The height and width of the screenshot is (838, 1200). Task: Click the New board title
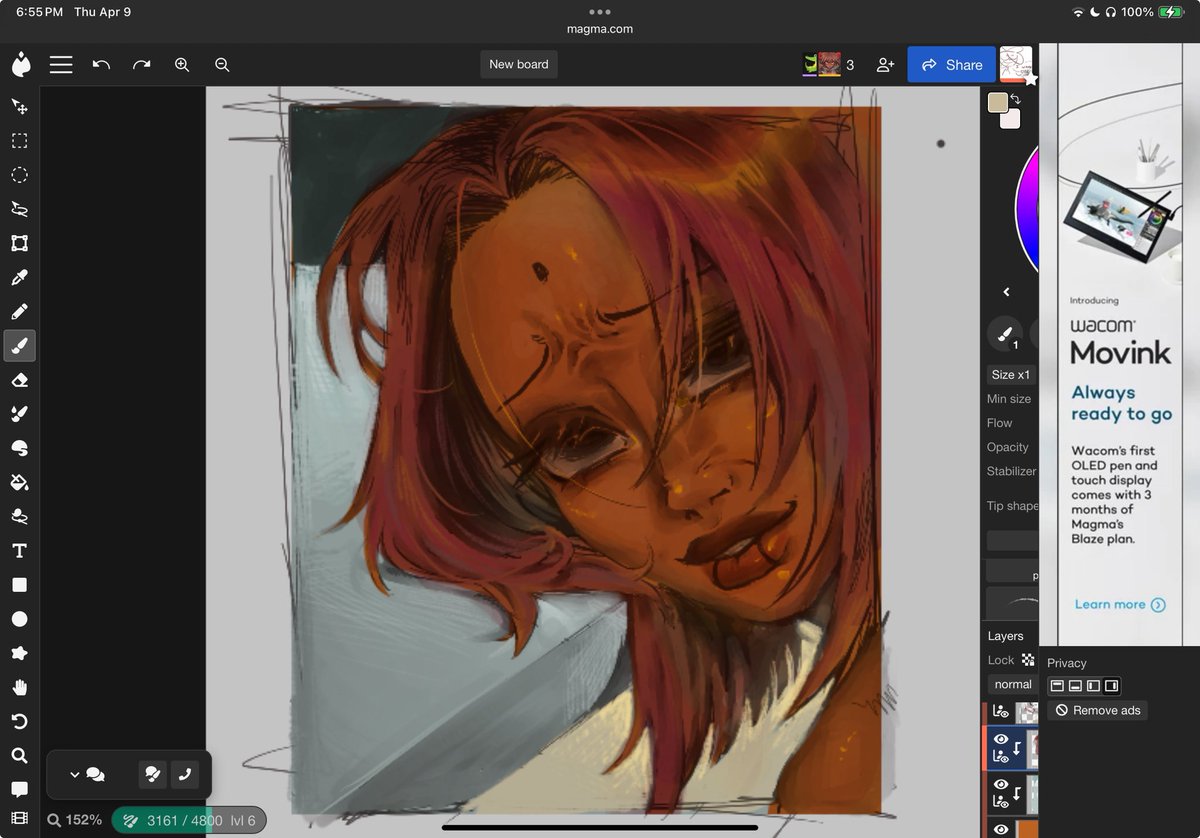[x=518, y=64]
